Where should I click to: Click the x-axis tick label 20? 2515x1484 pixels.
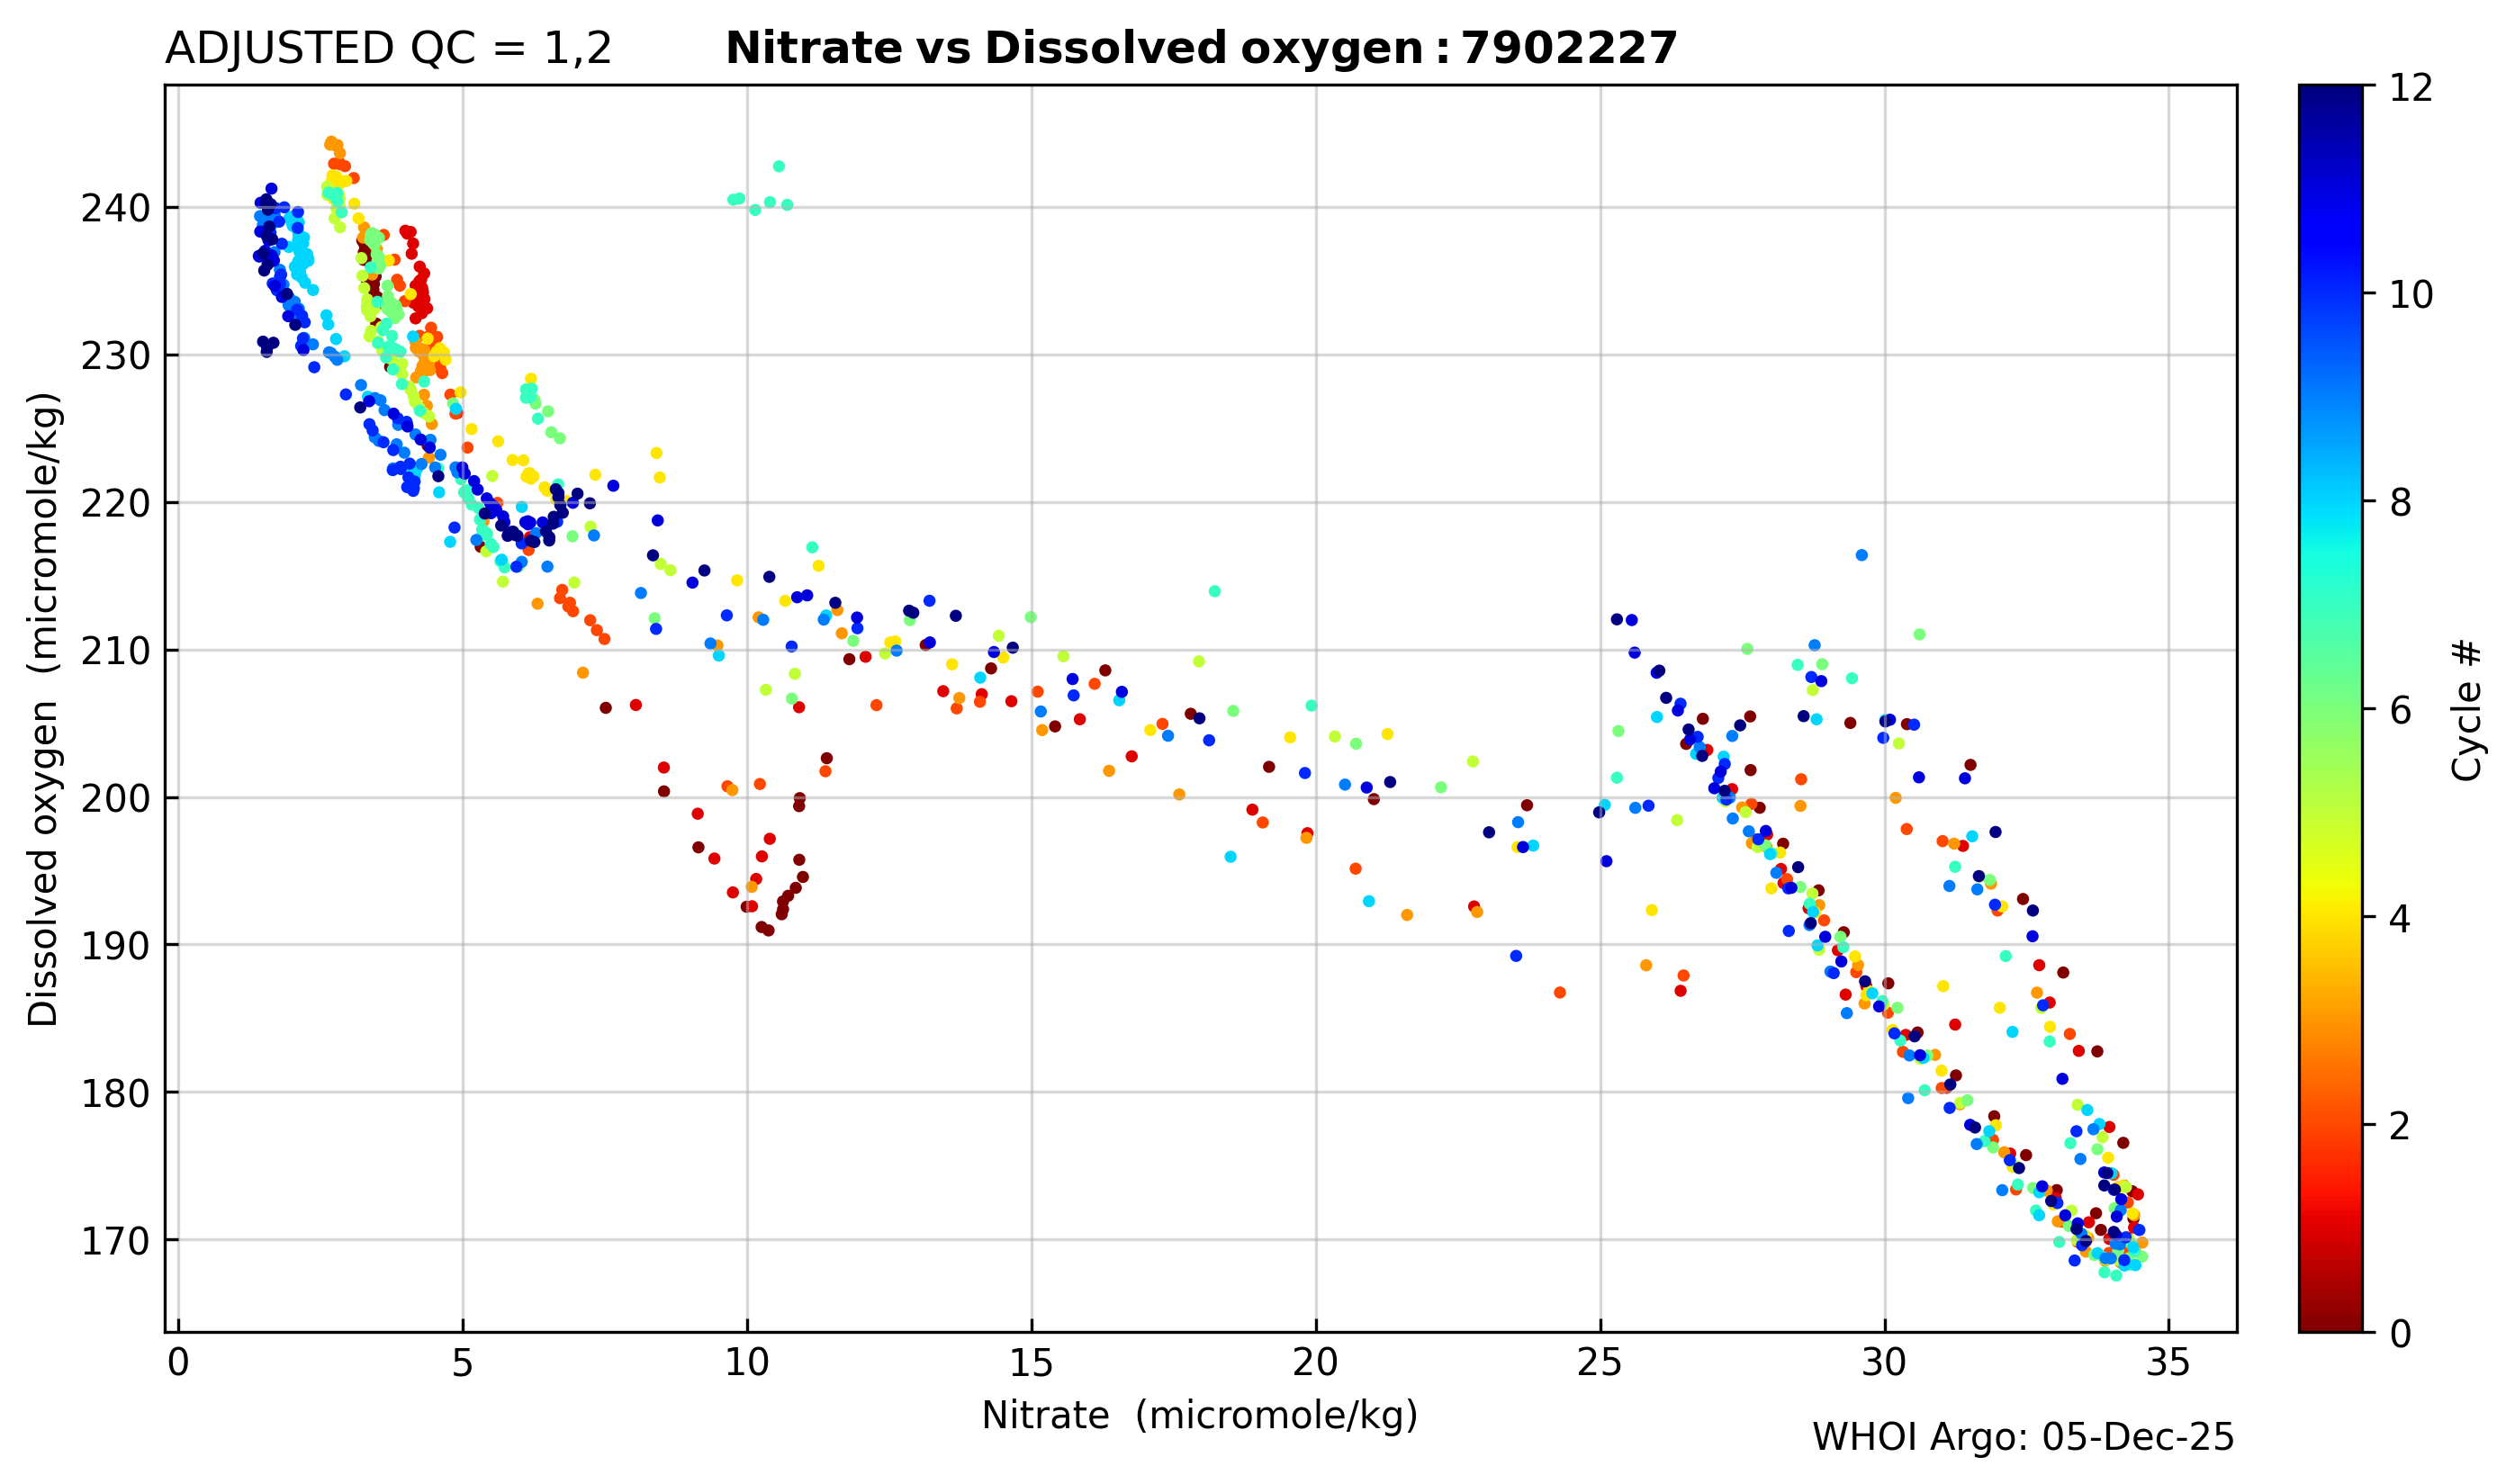point(1315,1363)
